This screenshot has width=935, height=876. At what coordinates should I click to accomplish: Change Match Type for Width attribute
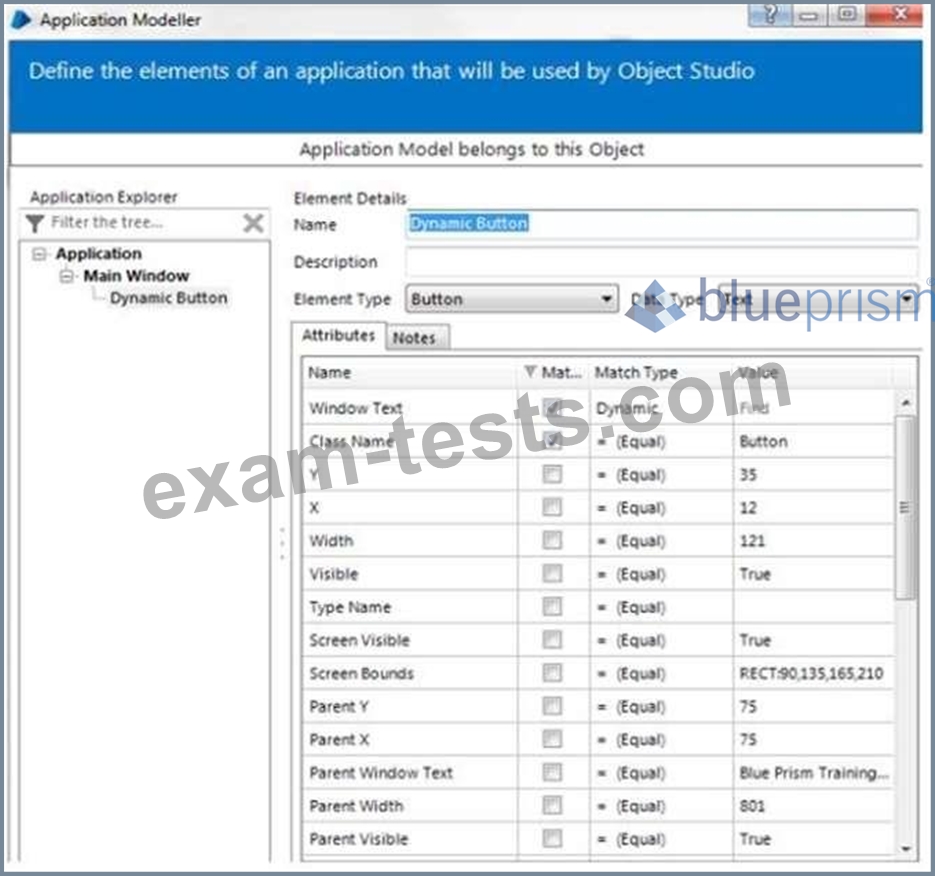(661, 541)
